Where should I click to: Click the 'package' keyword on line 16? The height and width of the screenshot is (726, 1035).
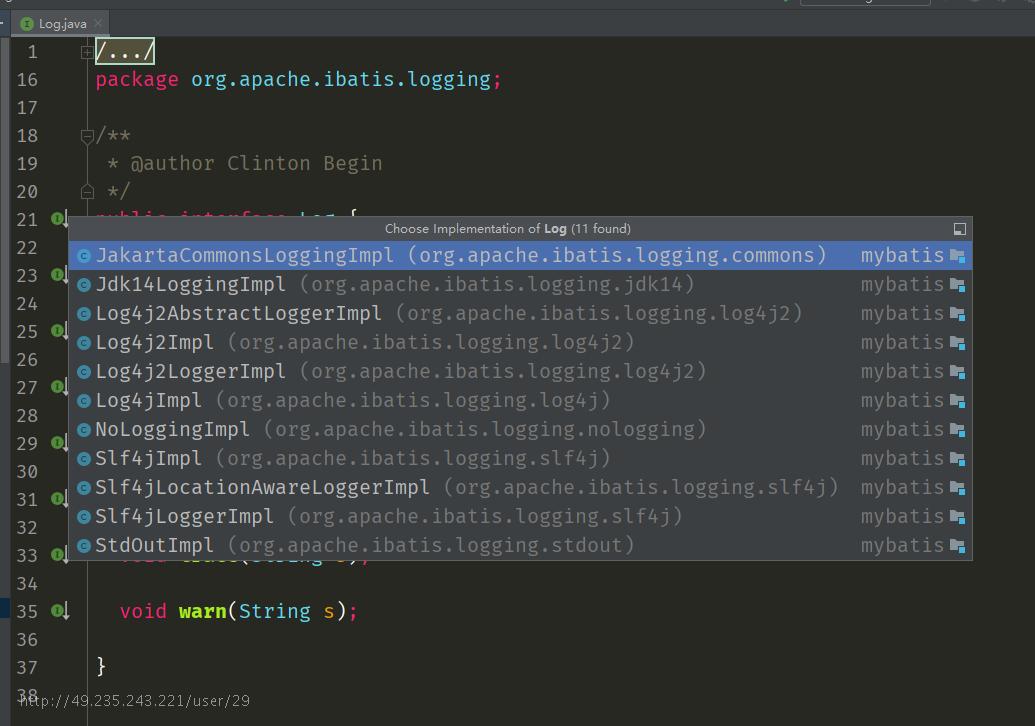(137, 80)
